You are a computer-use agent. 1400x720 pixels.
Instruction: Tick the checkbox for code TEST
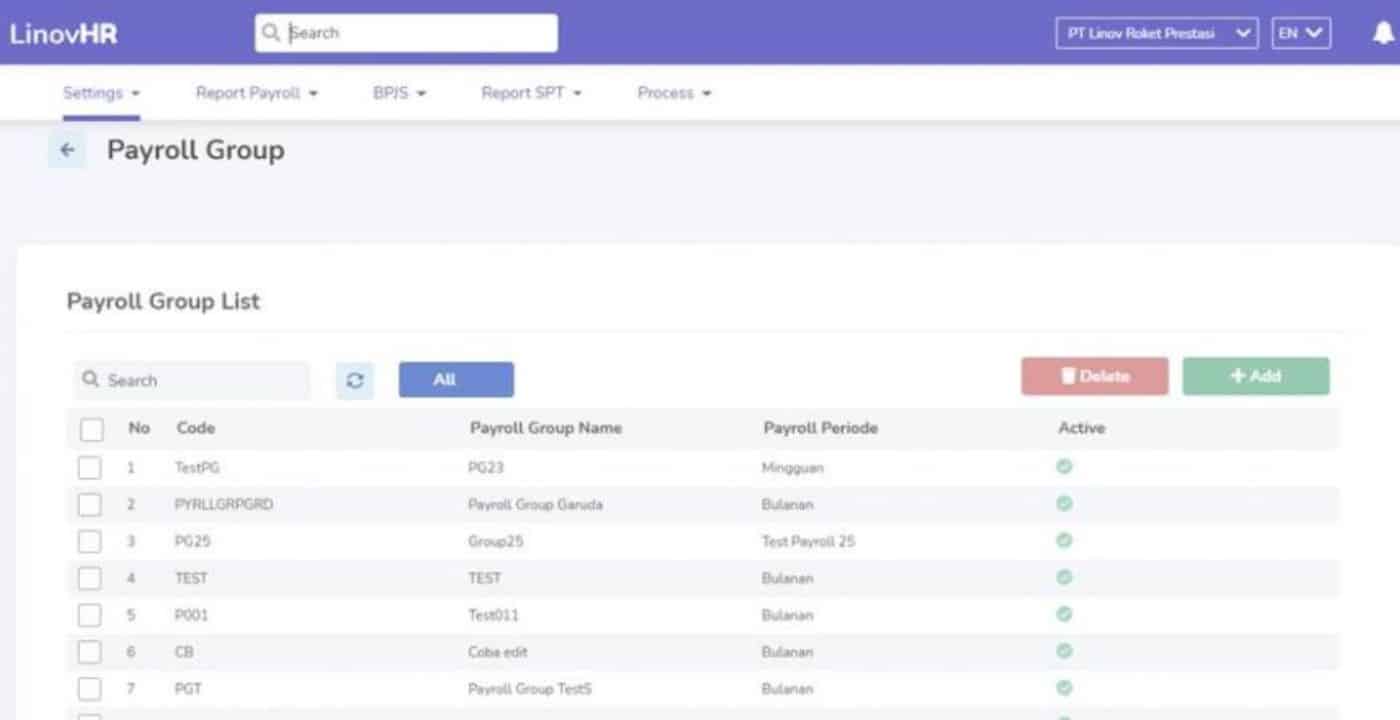(90, 578)
